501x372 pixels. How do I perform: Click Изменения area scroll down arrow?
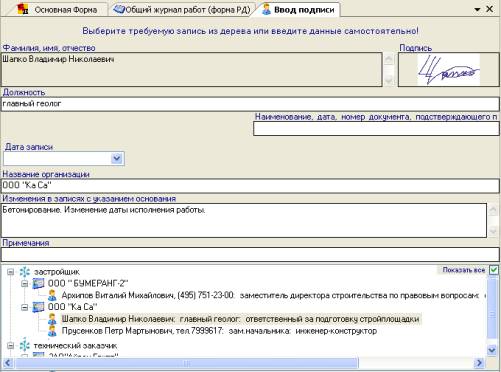click(493, 231)
